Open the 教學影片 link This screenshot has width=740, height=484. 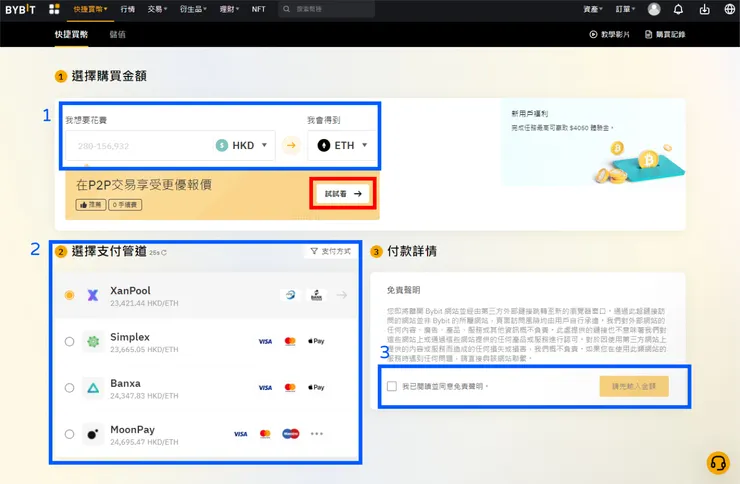point(609,34)
